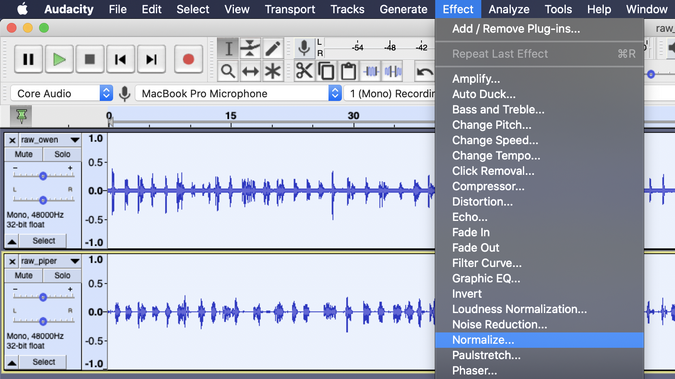Start recording with the red Record button

click(188, 59)
